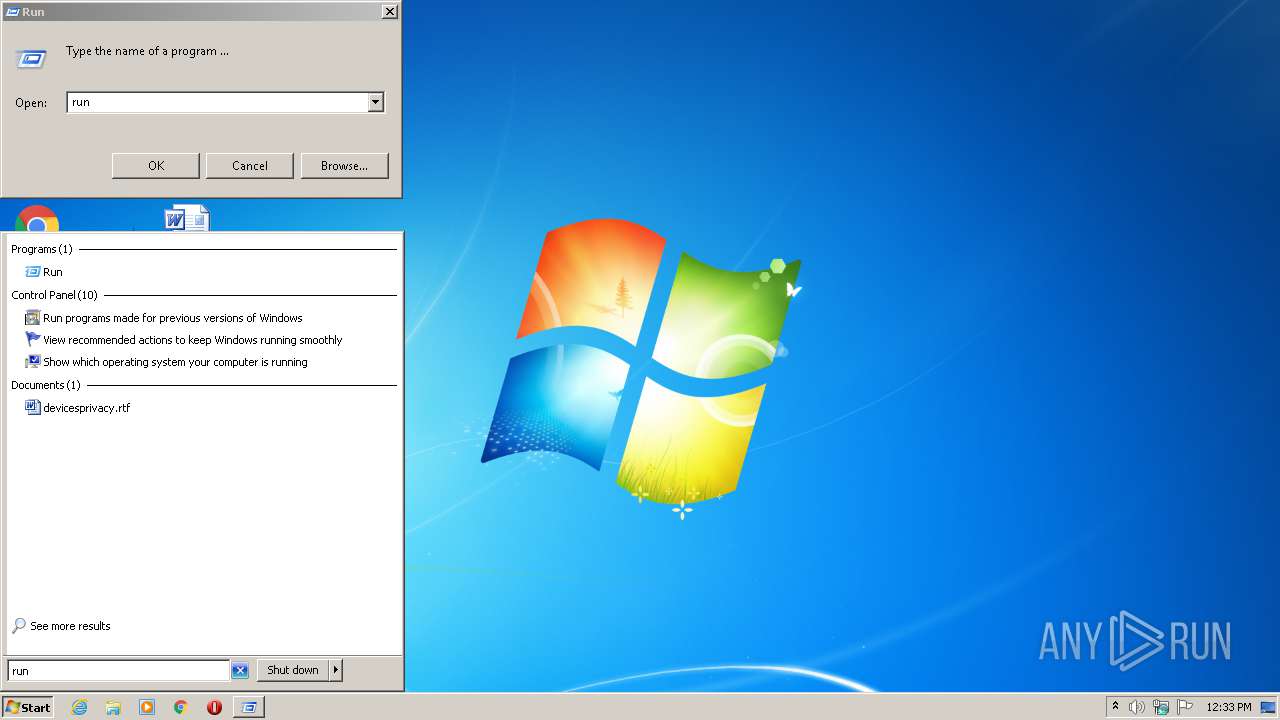Click the Programs (1) group header

coord(42,249)
